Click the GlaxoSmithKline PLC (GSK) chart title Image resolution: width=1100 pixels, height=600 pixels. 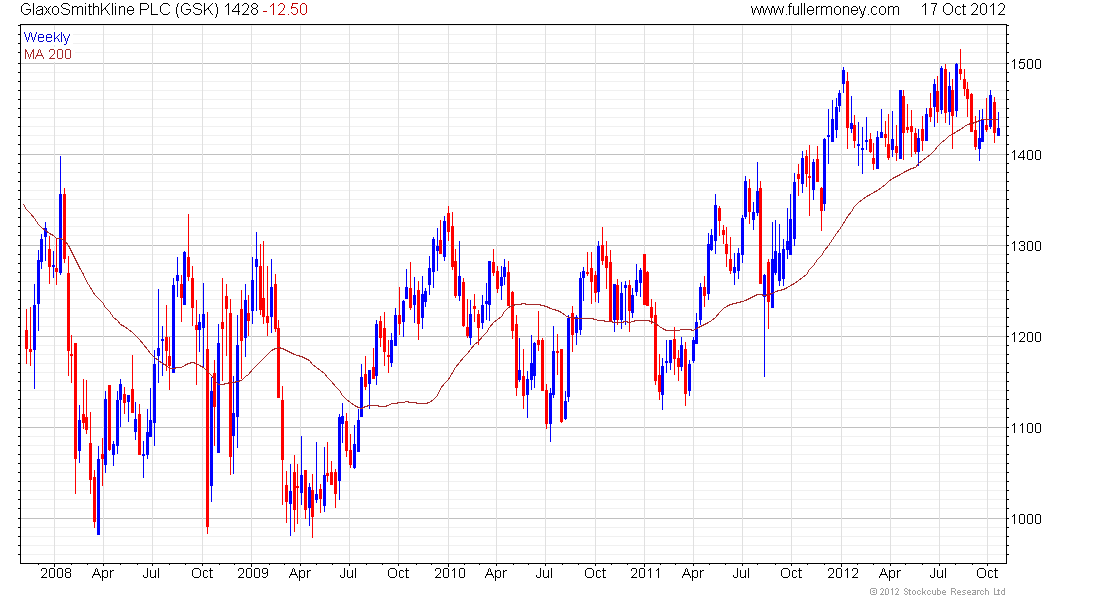click(119, 10)
